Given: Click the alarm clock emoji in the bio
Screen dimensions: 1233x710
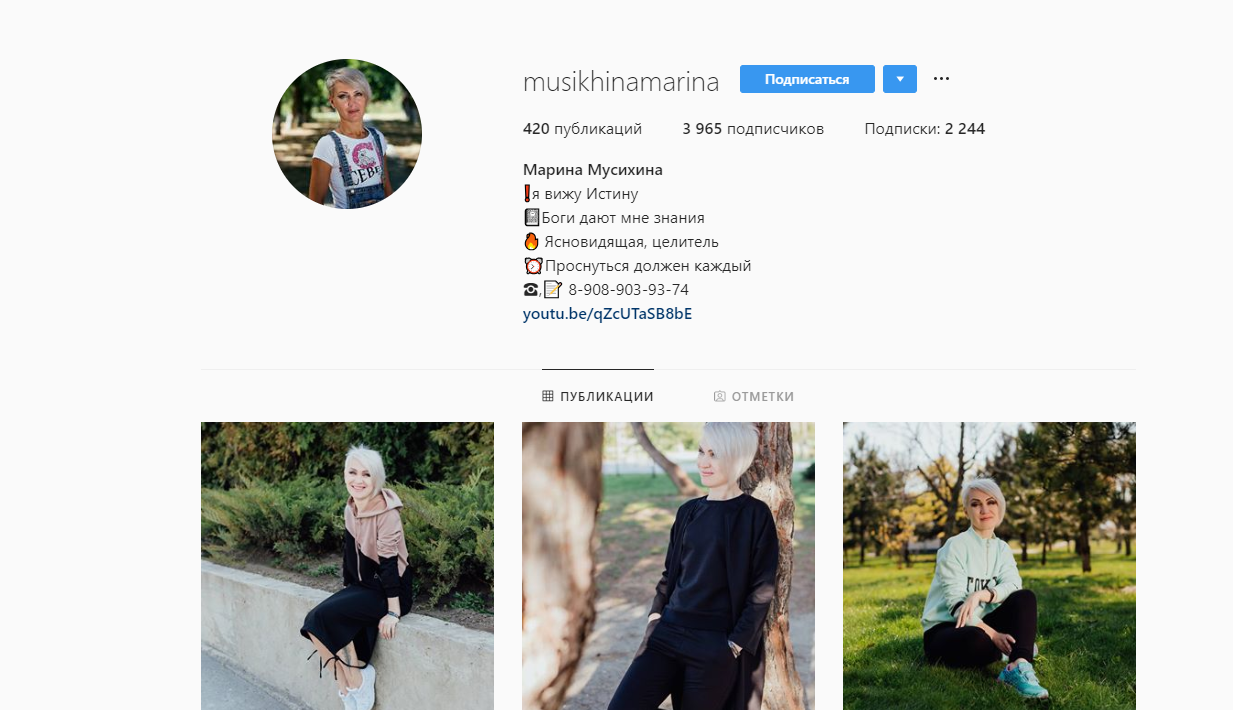Looking at the screenshot, I should [533, 266].
